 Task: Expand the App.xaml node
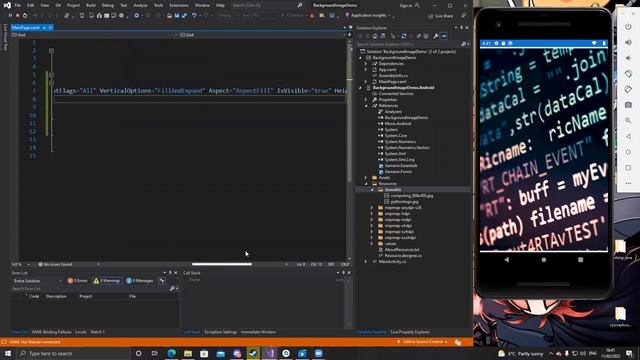tap(366, 70)
